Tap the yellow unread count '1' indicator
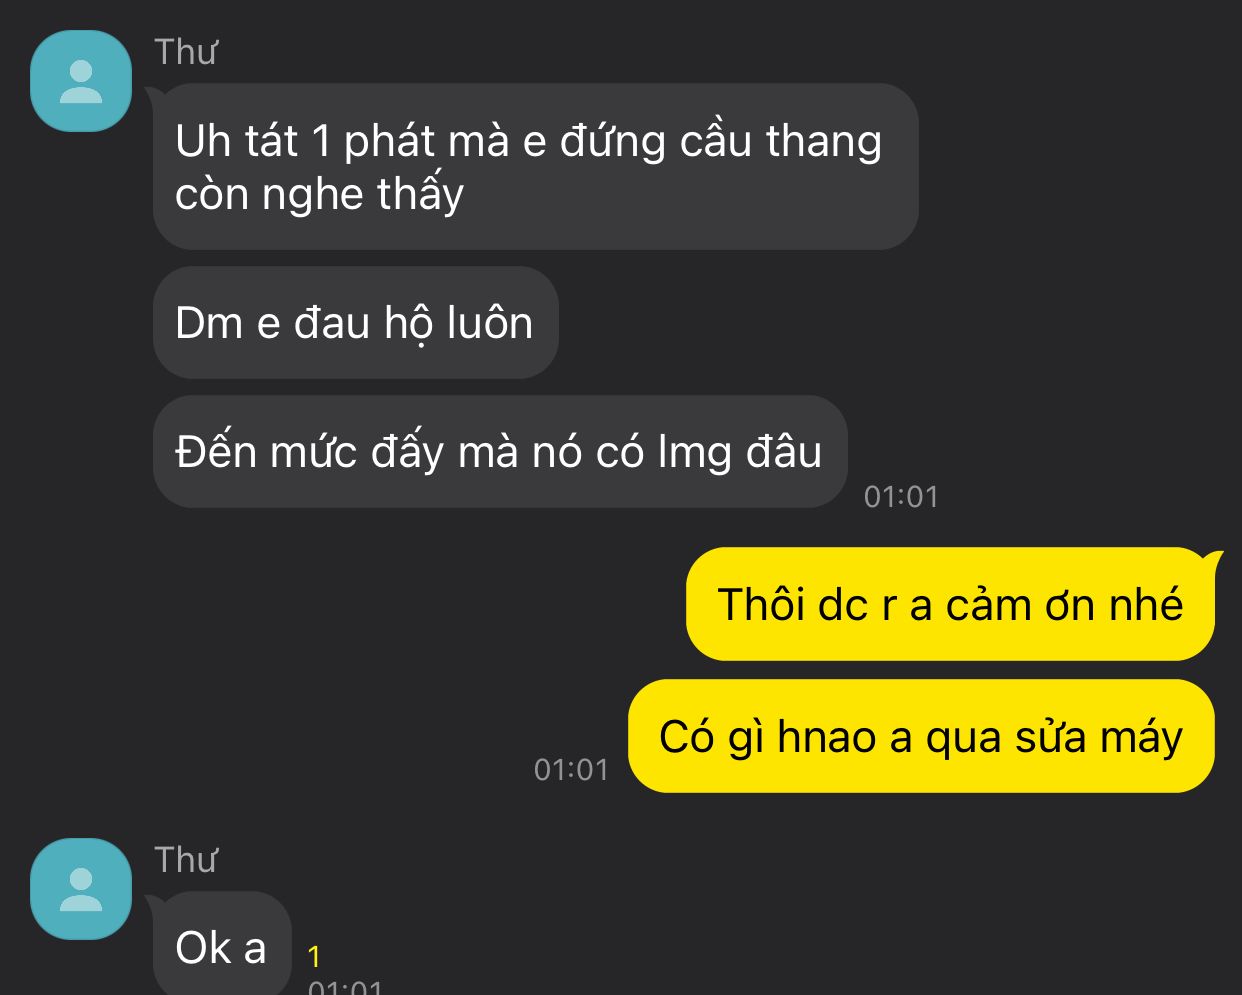Screen dimensions: 1242x995 314,957
